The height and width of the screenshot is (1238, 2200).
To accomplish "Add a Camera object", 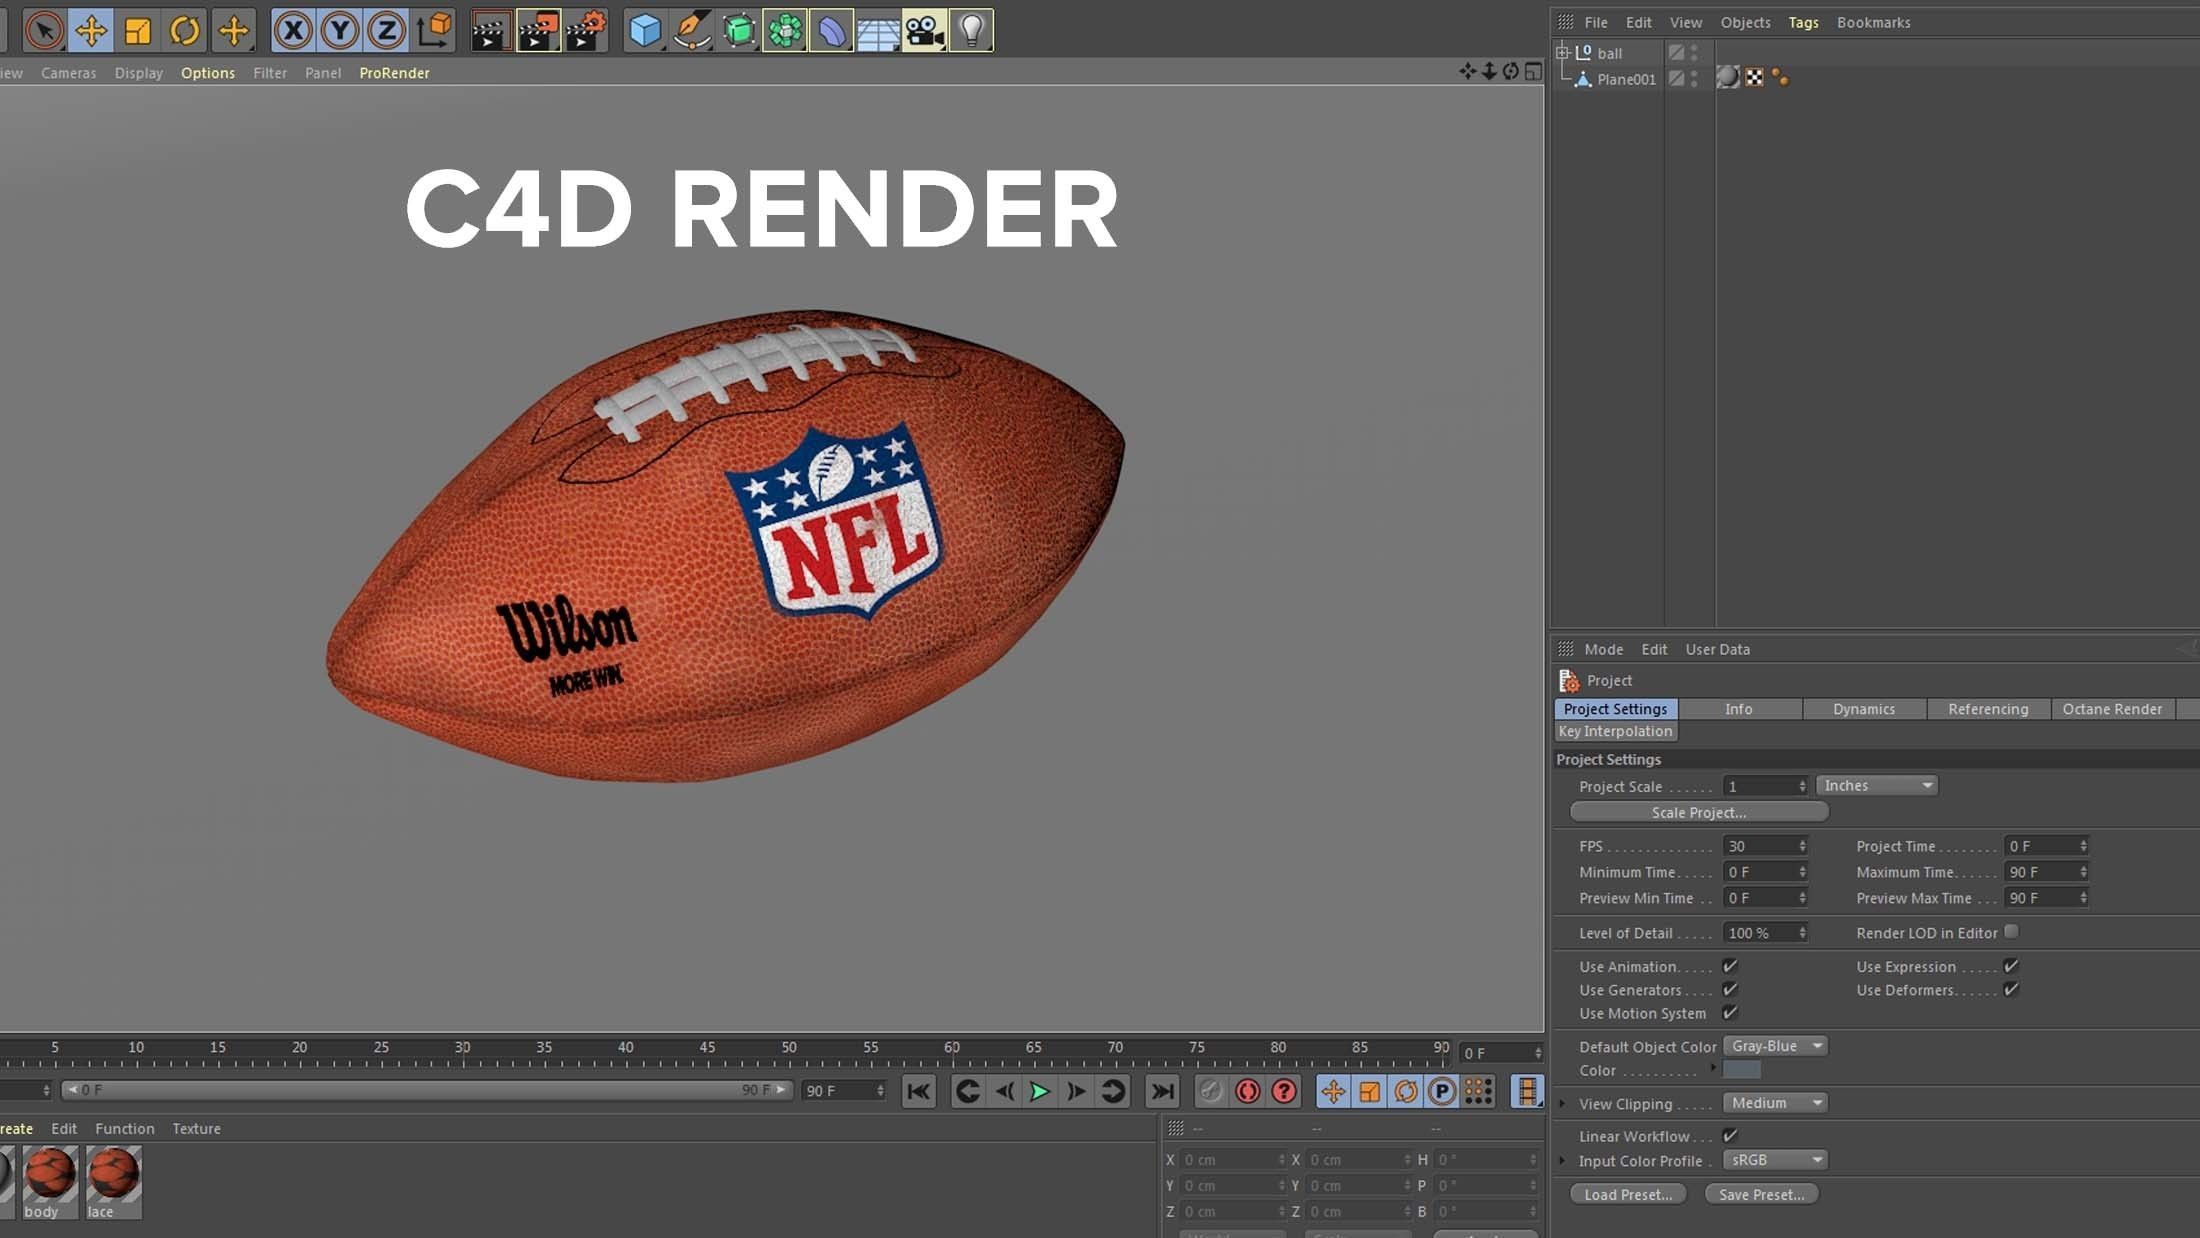I will pyautogui.click(x=925, y=30).
